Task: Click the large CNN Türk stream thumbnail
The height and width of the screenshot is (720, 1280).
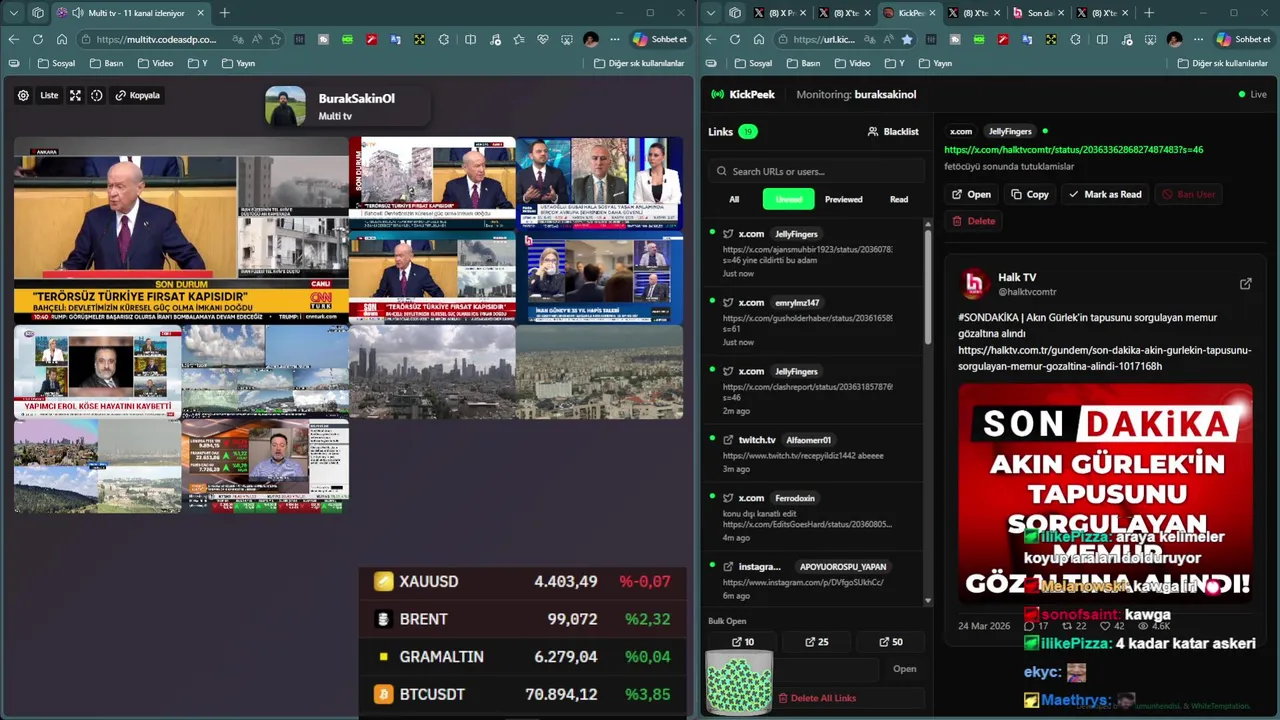Action: click(x=181, y=230)
